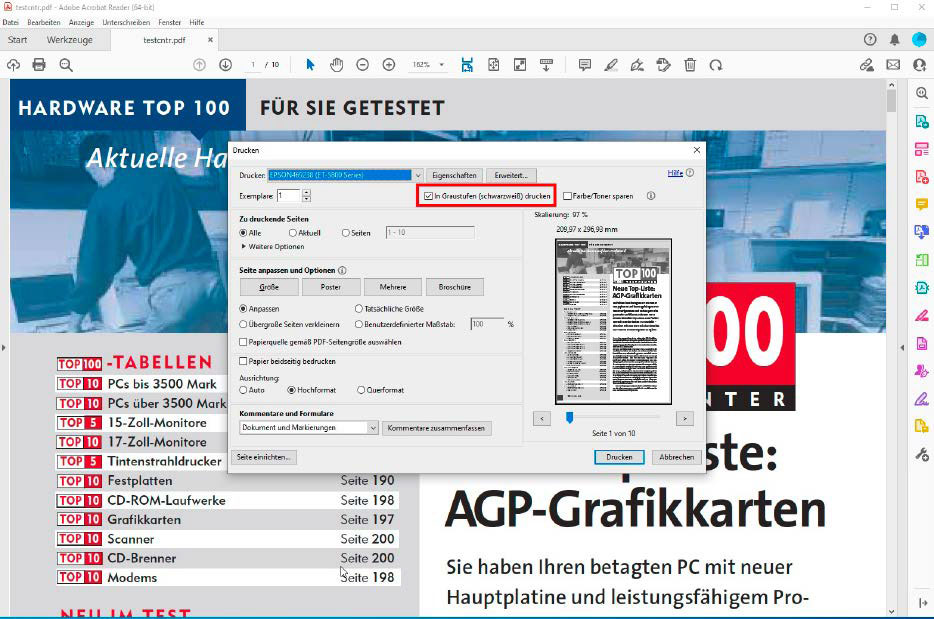Click info icon beside Farbe/Toner sparen
Image resolution: width=934 pixels, height=619 pixels.
point(651,195)
